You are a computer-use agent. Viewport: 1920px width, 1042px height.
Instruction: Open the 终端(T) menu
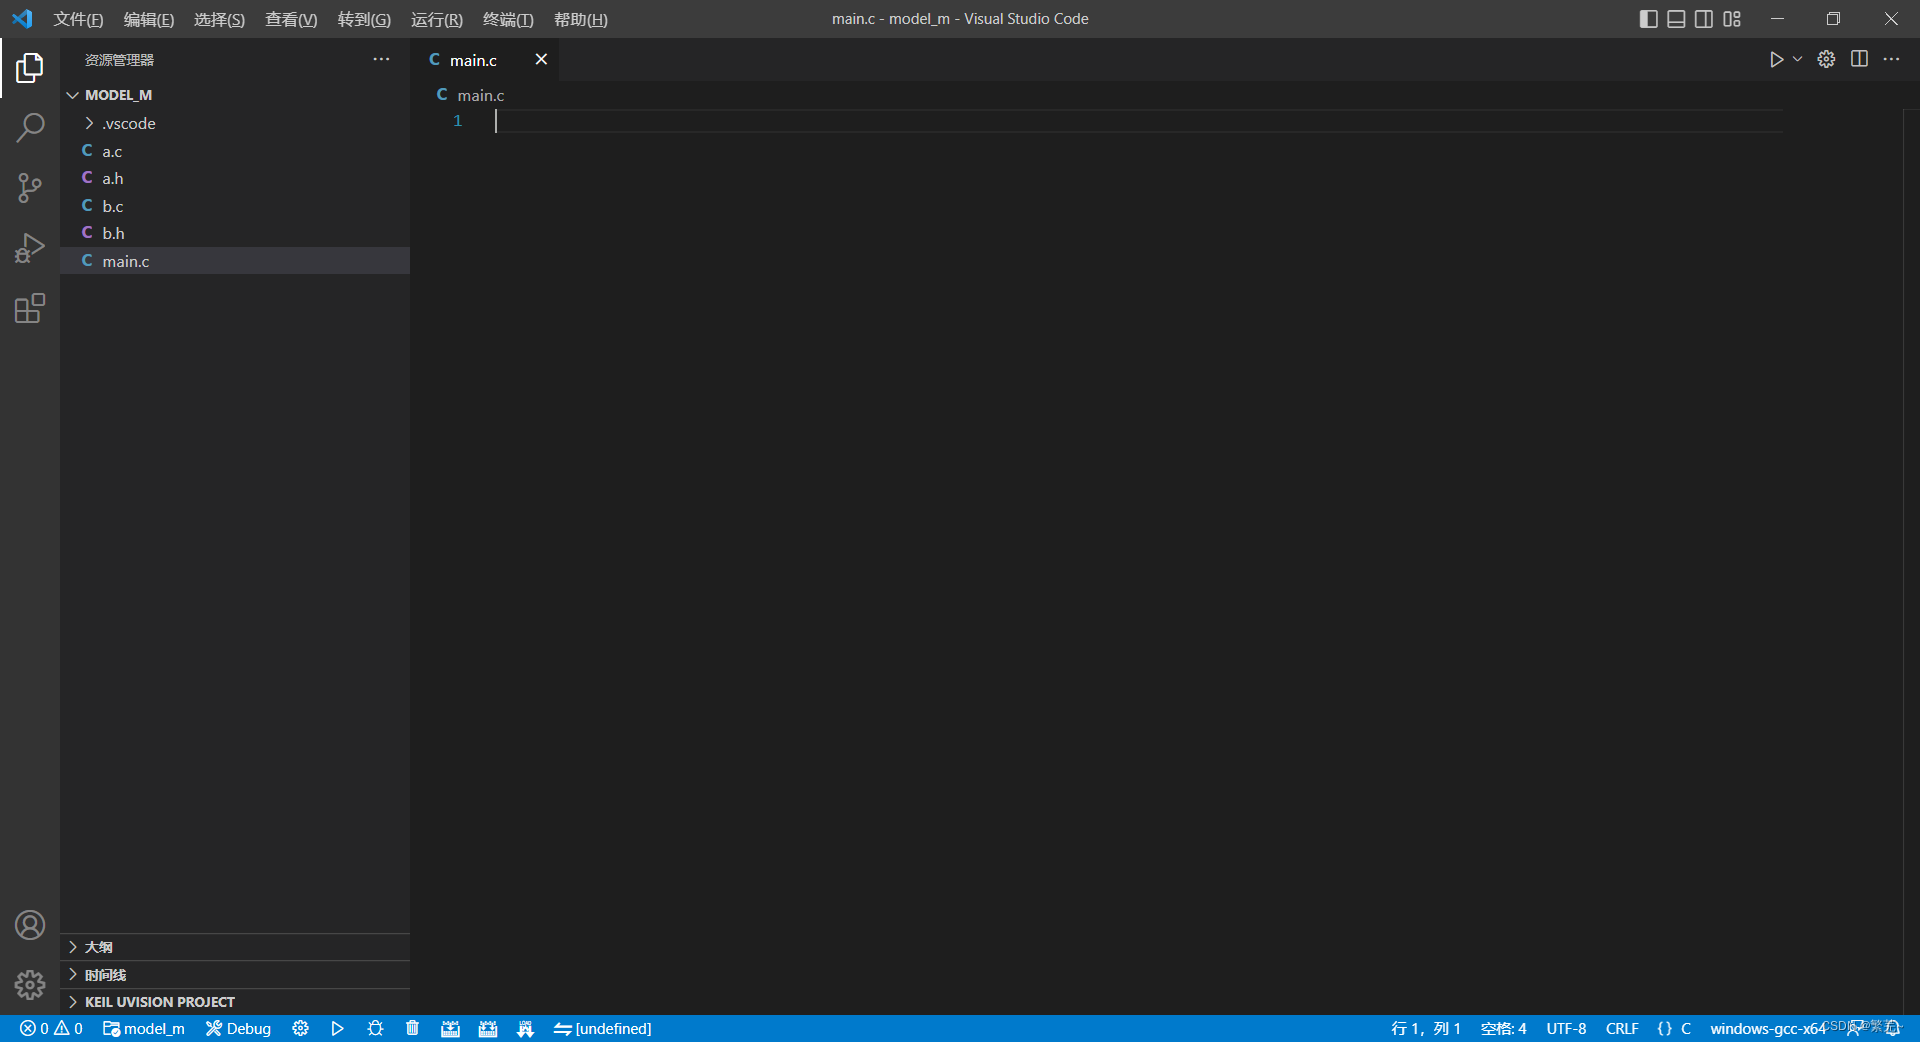(508, 19)
